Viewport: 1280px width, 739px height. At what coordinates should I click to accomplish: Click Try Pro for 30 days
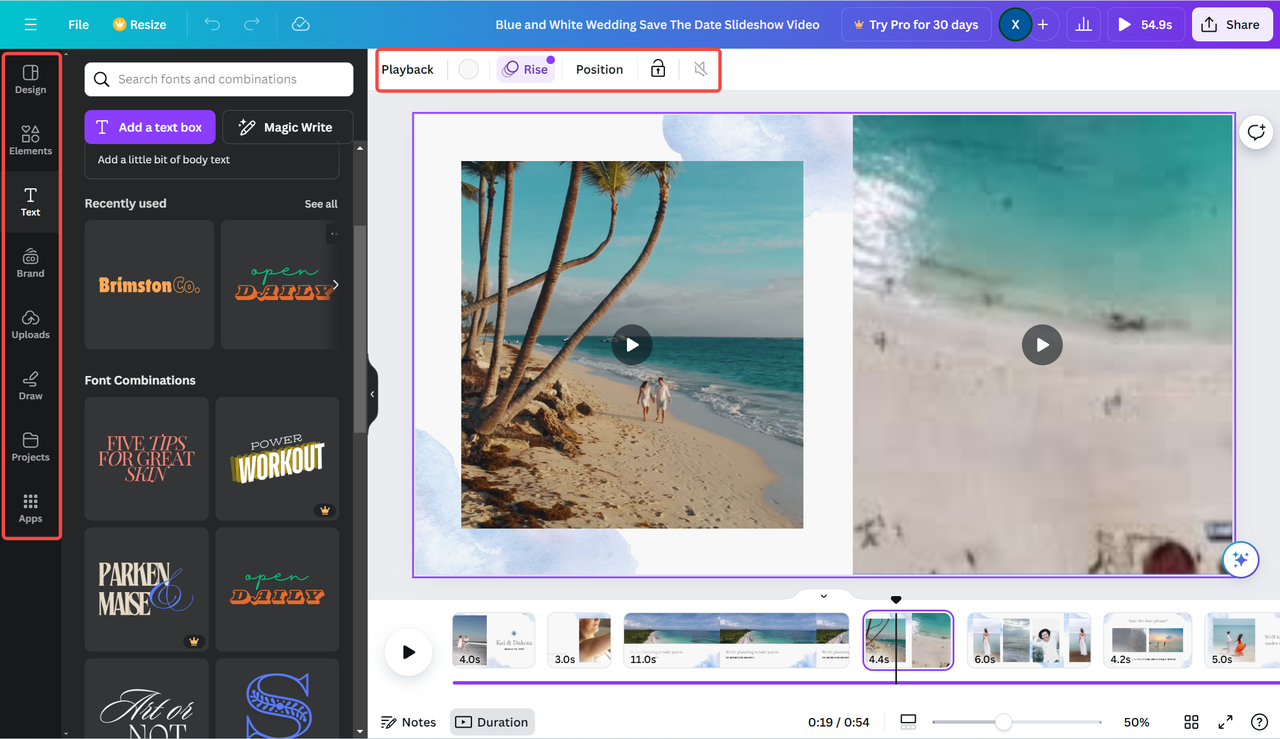click(915, 23)
